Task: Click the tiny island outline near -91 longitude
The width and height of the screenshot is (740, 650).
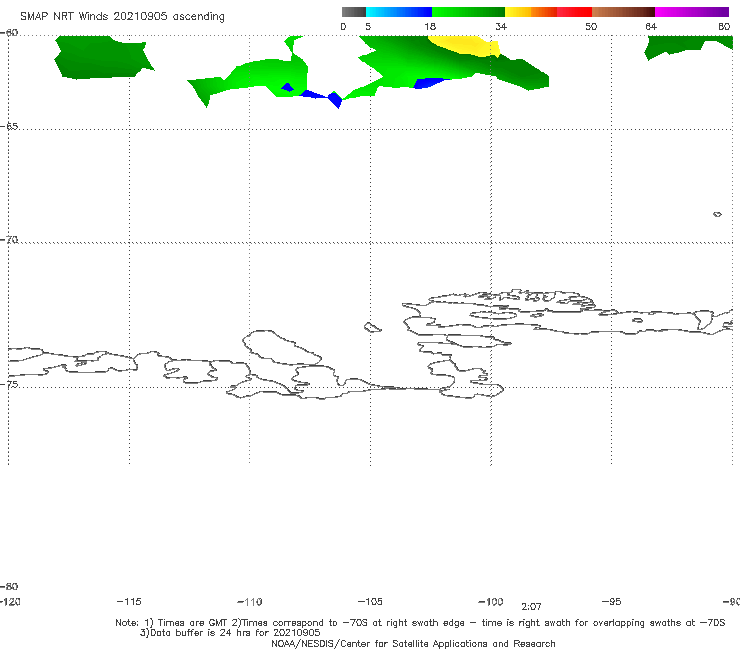Action: point(717,214)
